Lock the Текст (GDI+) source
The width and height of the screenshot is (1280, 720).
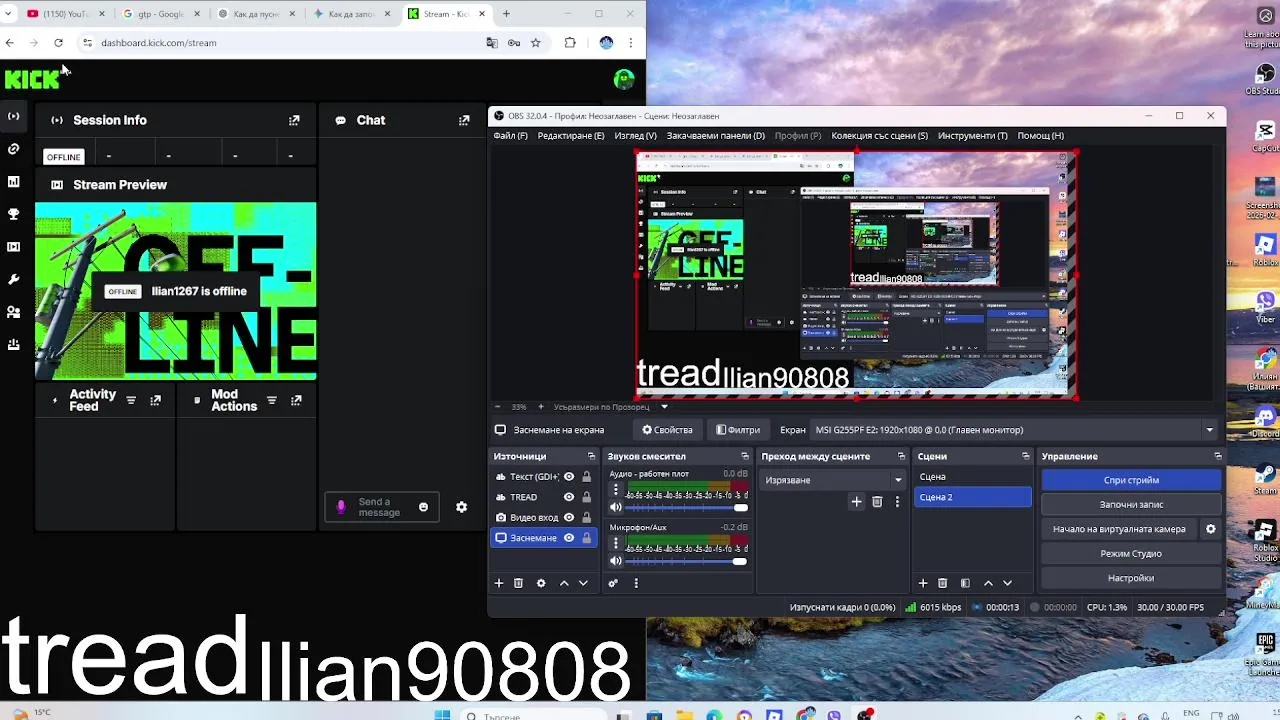pyautogui.click(x=586, y=477)
